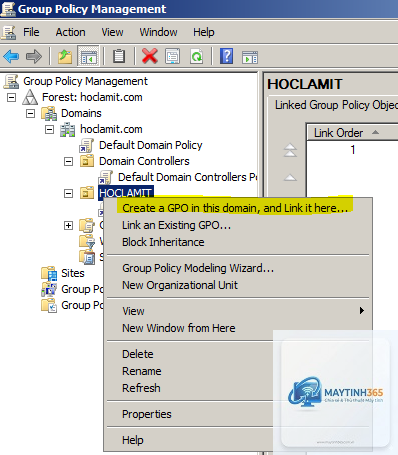398x455 pixels.
Task: Choose New Organizational Unit
Action: pos(238,285)
